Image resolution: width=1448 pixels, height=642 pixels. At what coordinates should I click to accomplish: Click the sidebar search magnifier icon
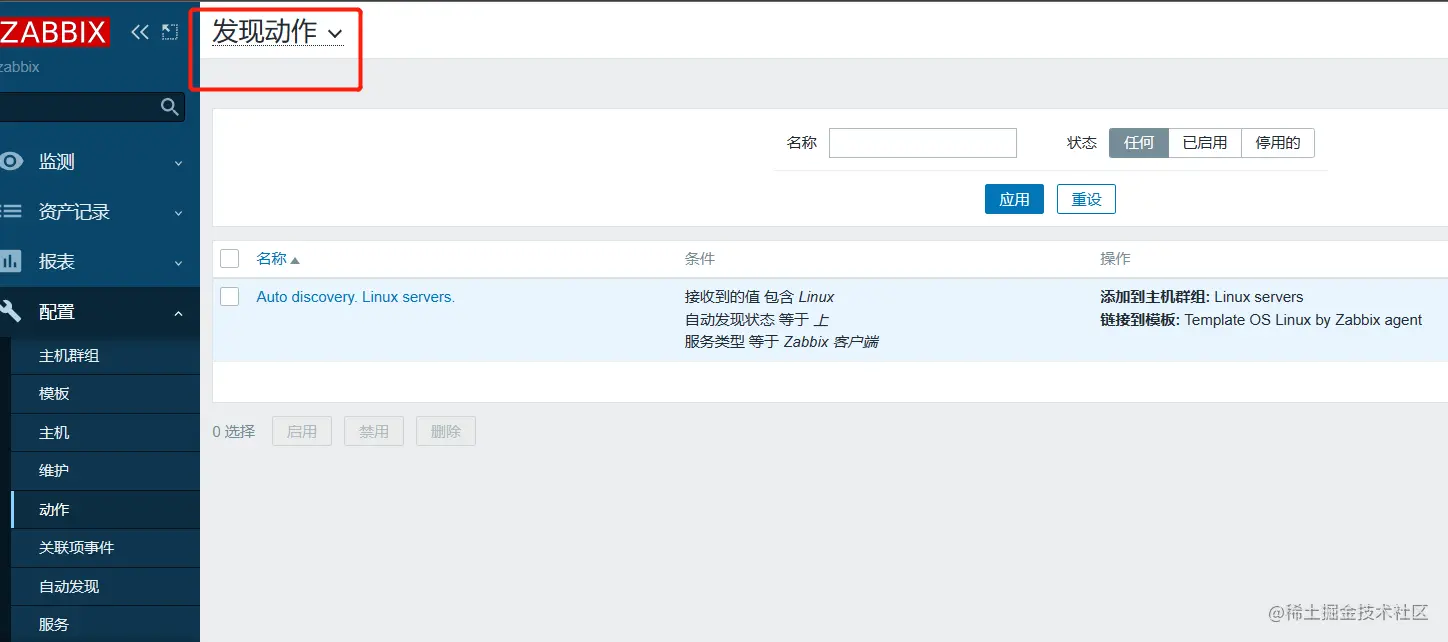pyautogui.click(x=170, y=107)
